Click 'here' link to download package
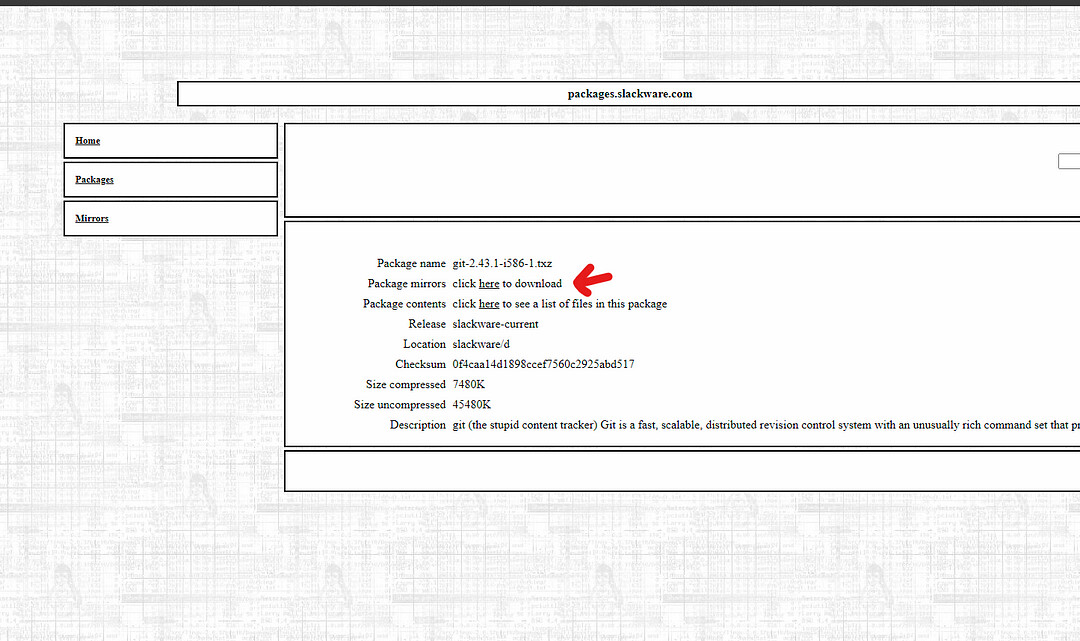The height and width of the screenshot is (641, 1080). tap(489, 284)
